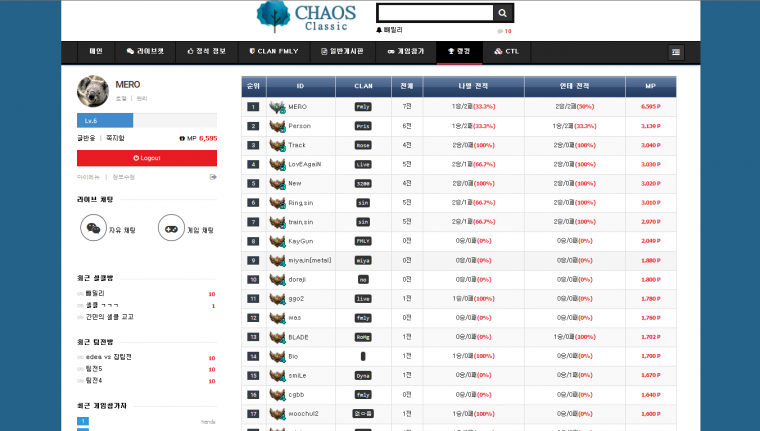Click the FMLY clan badge in KayGun's row
The height and width of the screenshot is (431, 760).
click(363, 241)
